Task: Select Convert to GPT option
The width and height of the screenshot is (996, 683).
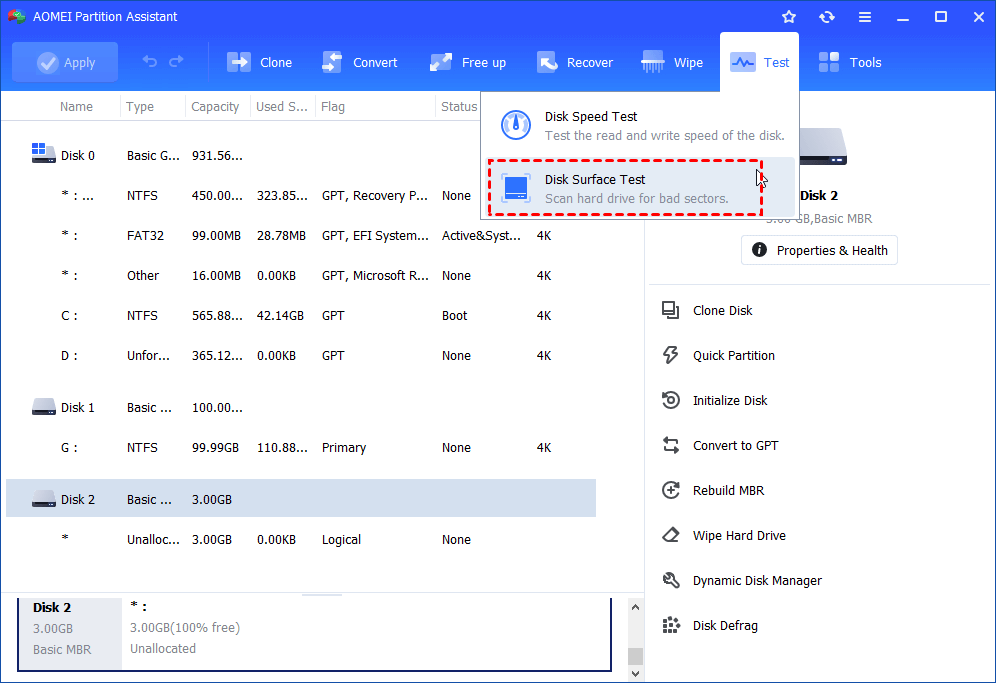Action: coord(735,445)
